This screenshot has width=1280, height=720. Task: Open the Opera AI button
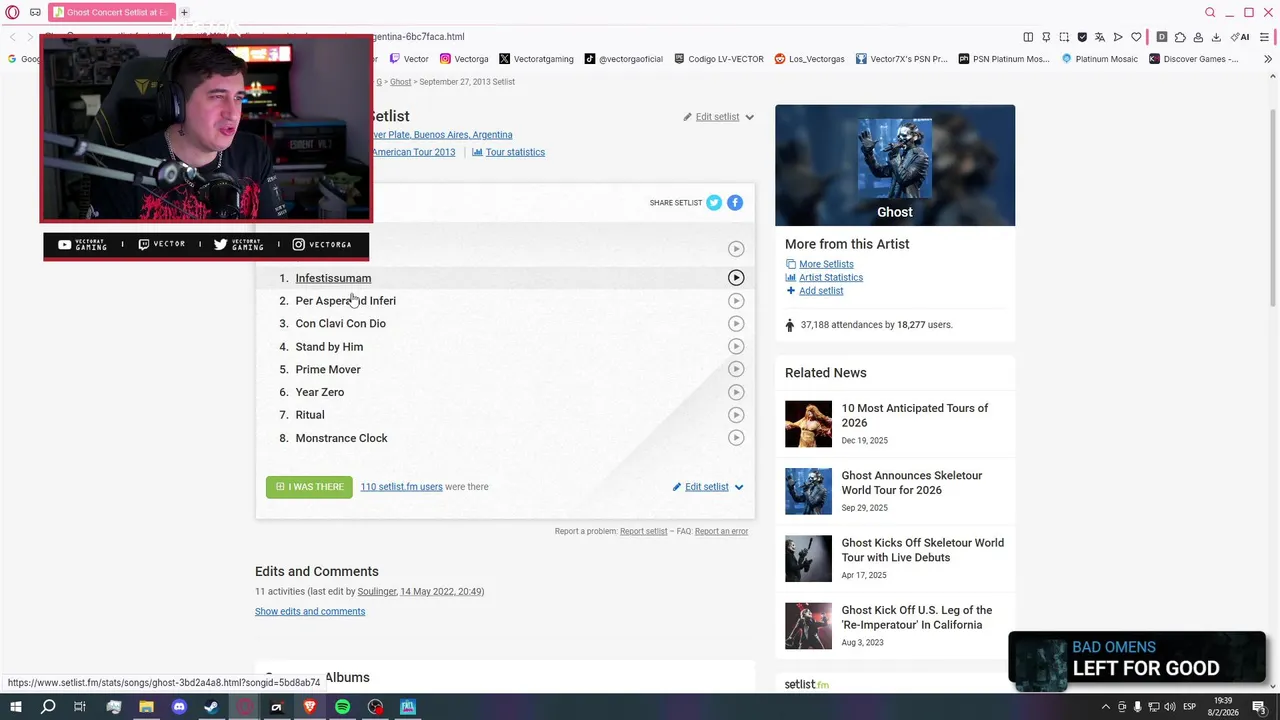[1240, 37]
